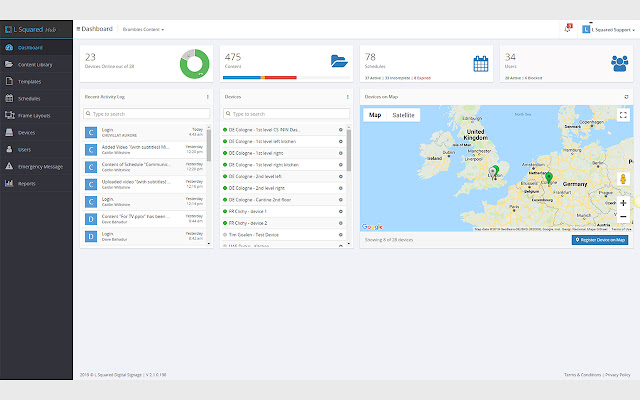The image size is (640, 400).
Task: Toggle fullscreen view on the map
Action: tap(623, 115)
